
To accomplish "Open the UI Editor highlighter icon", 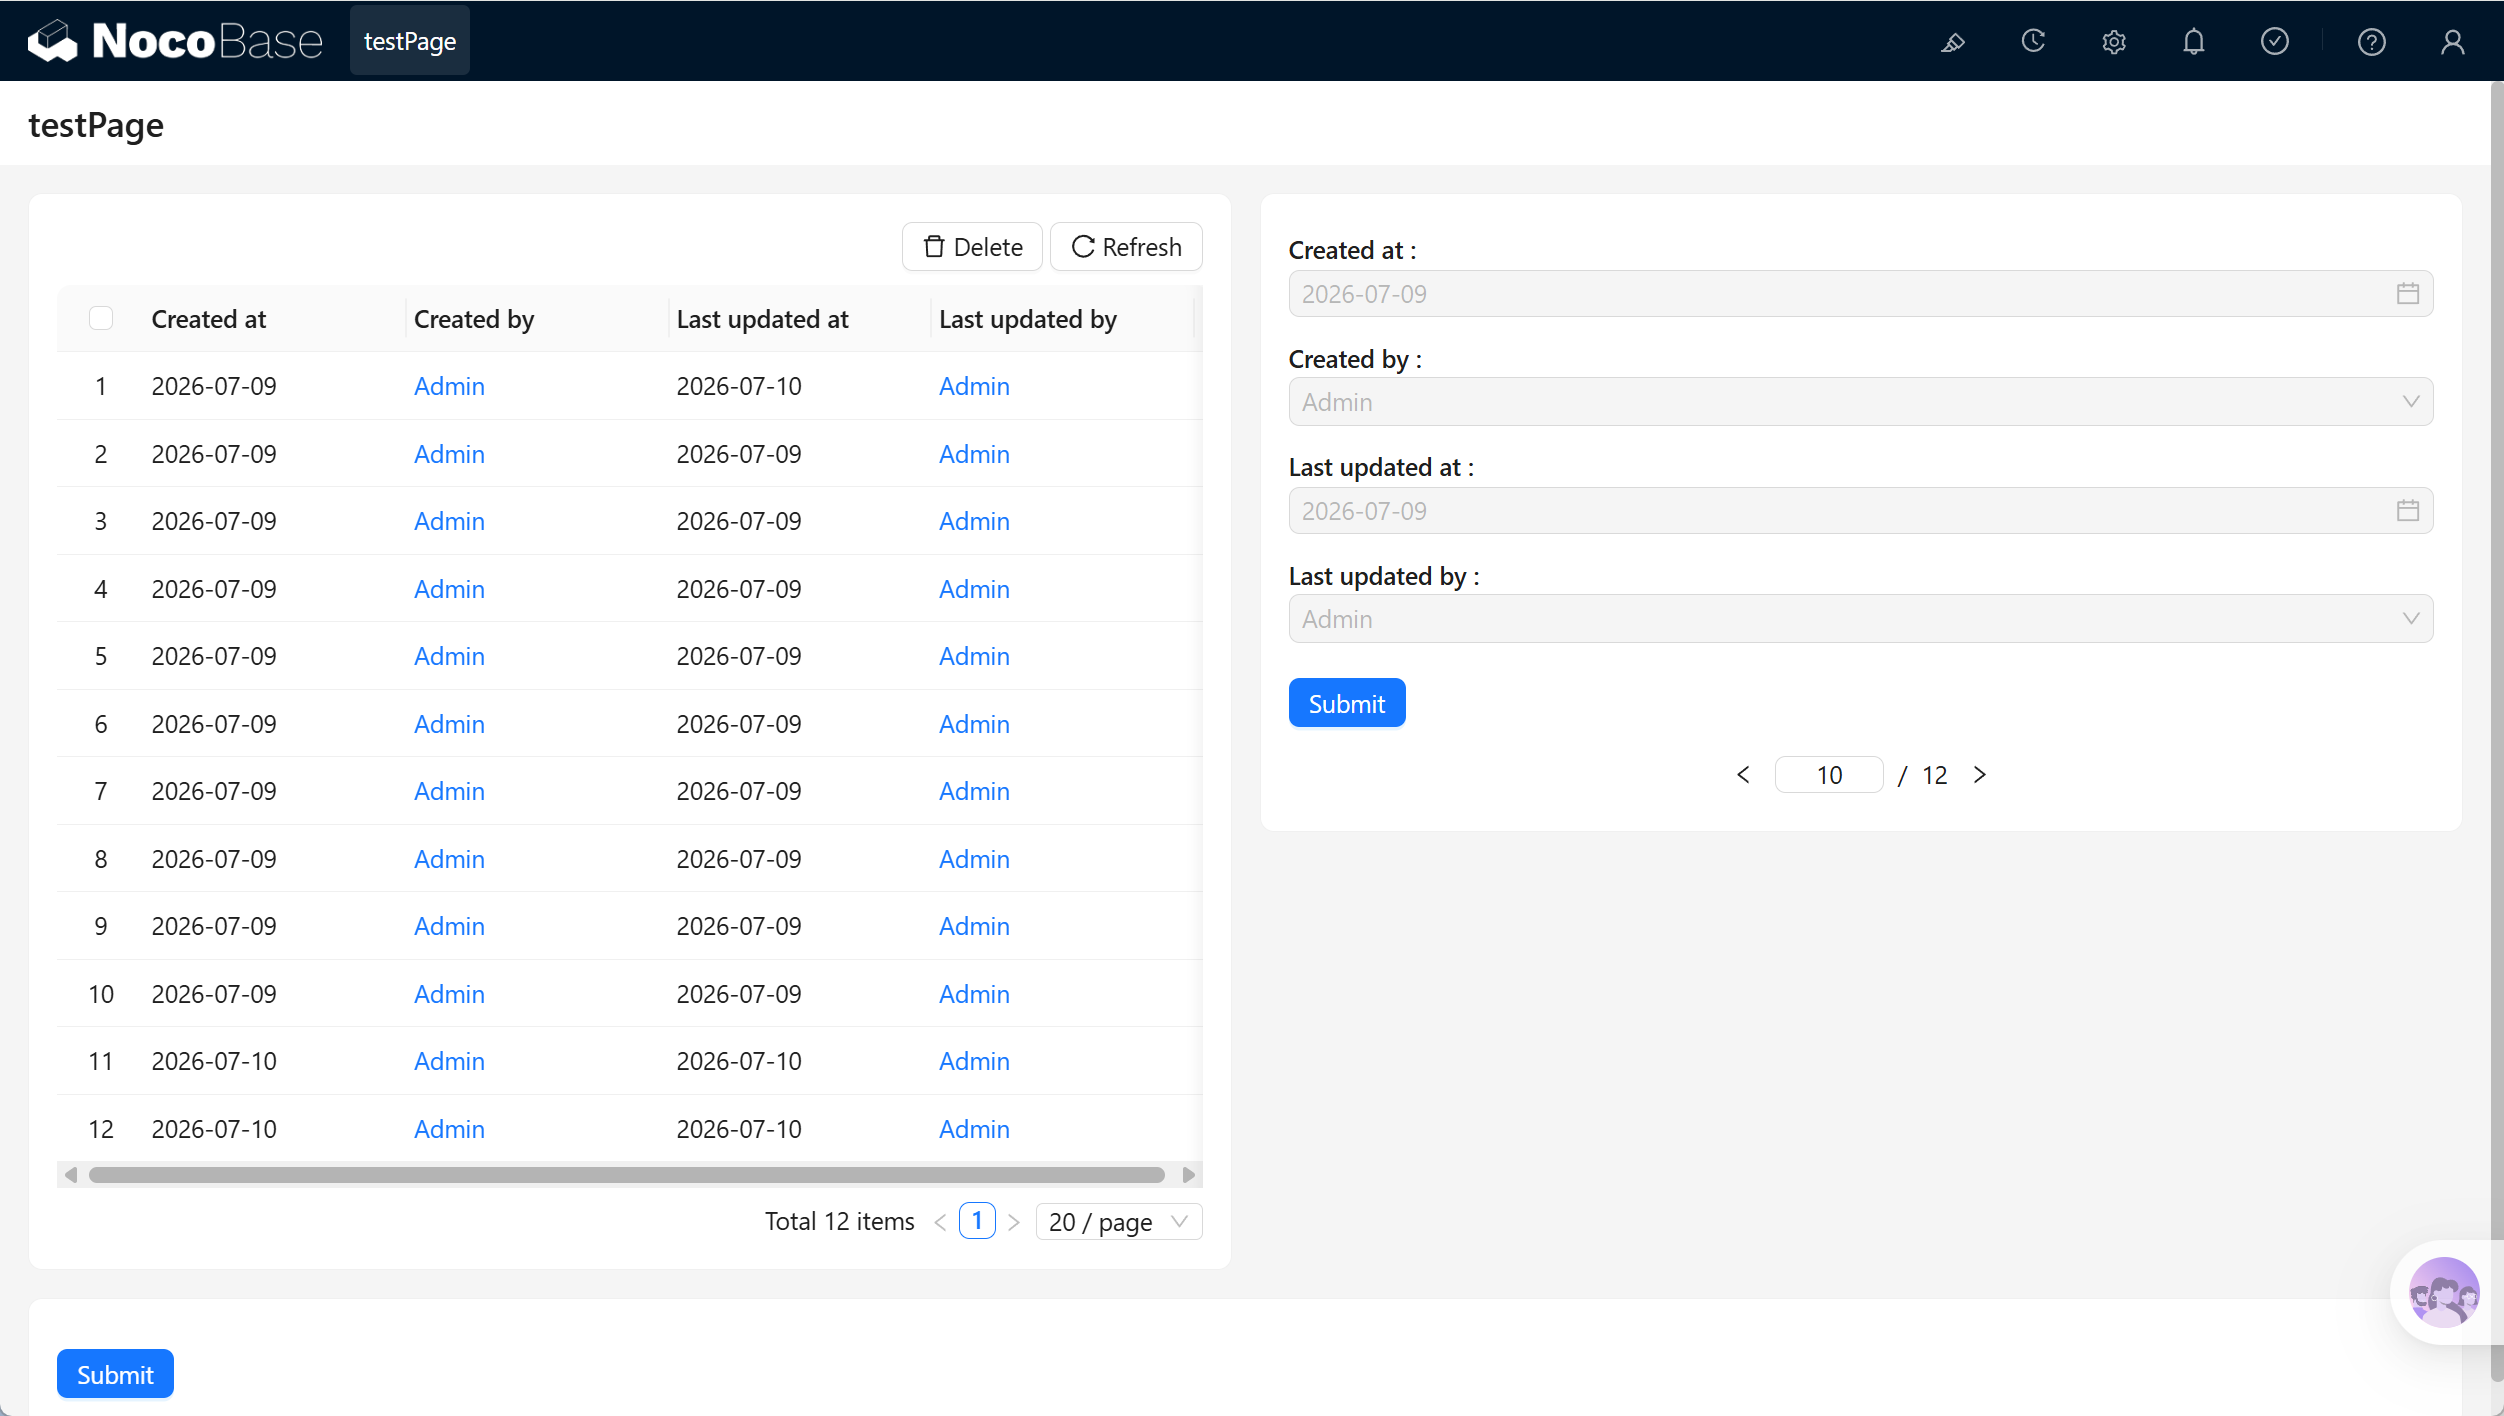I will [x=1952, y=42].
